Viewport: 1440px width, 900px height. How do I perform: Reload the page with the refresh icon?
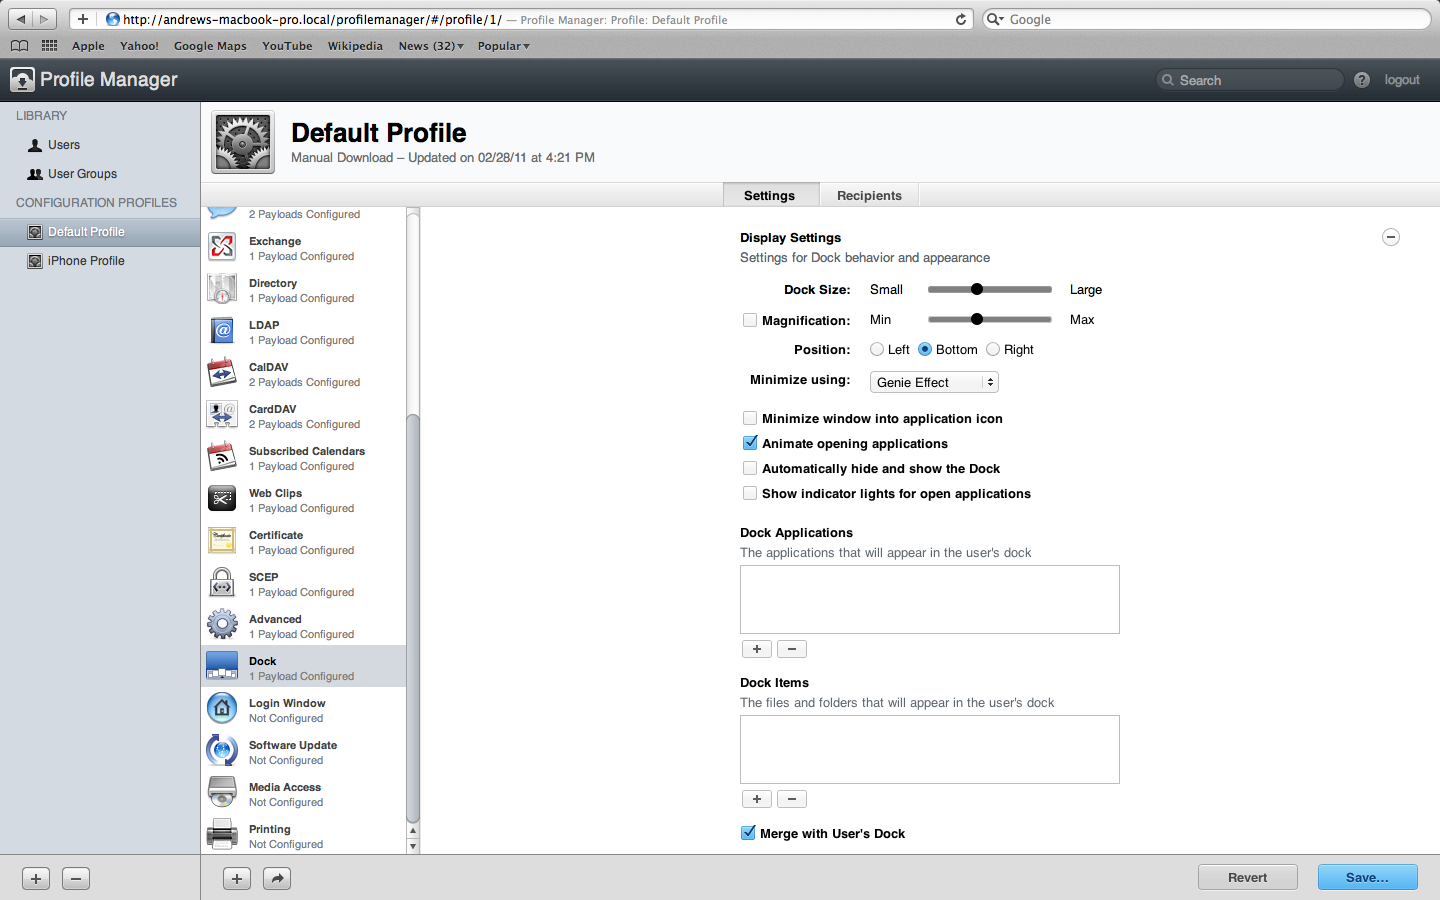[961, 19]
